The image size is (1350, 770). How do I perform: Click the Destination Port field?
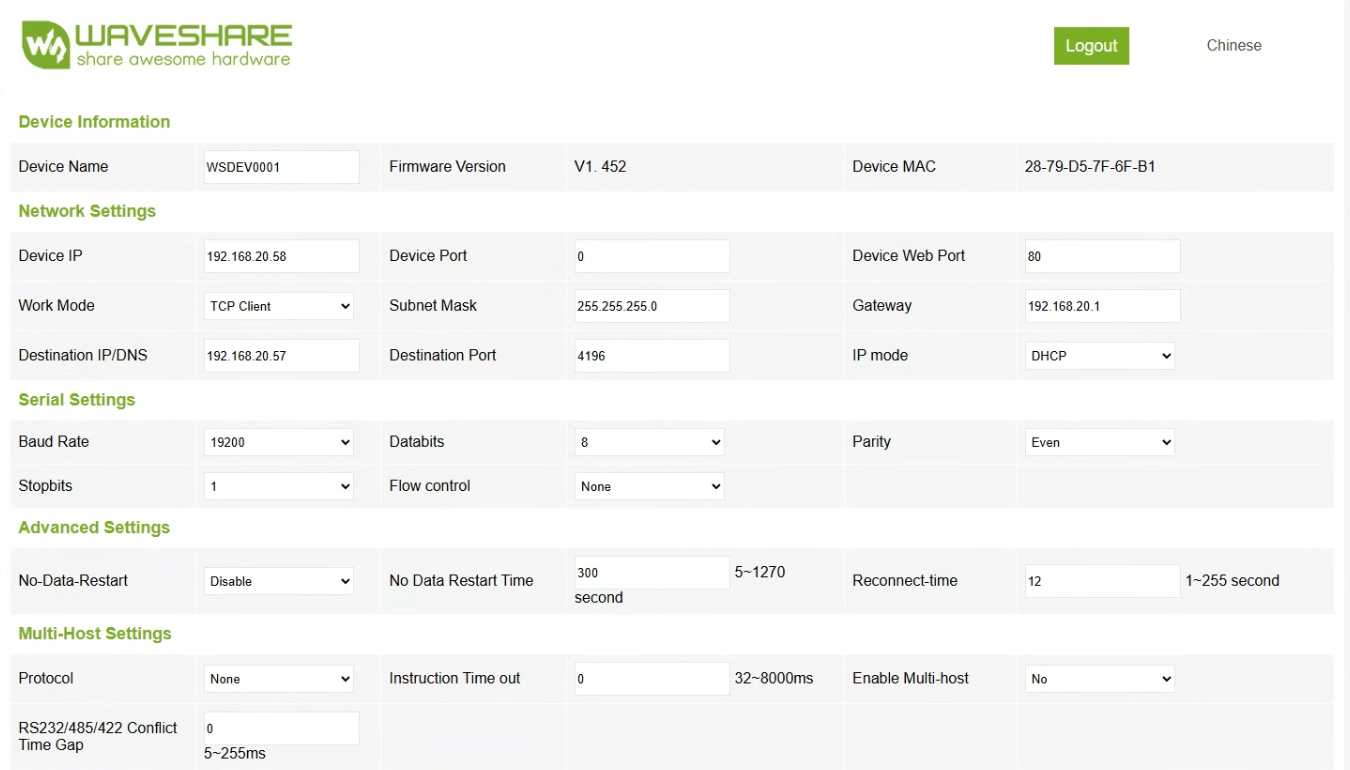point(651,356)
